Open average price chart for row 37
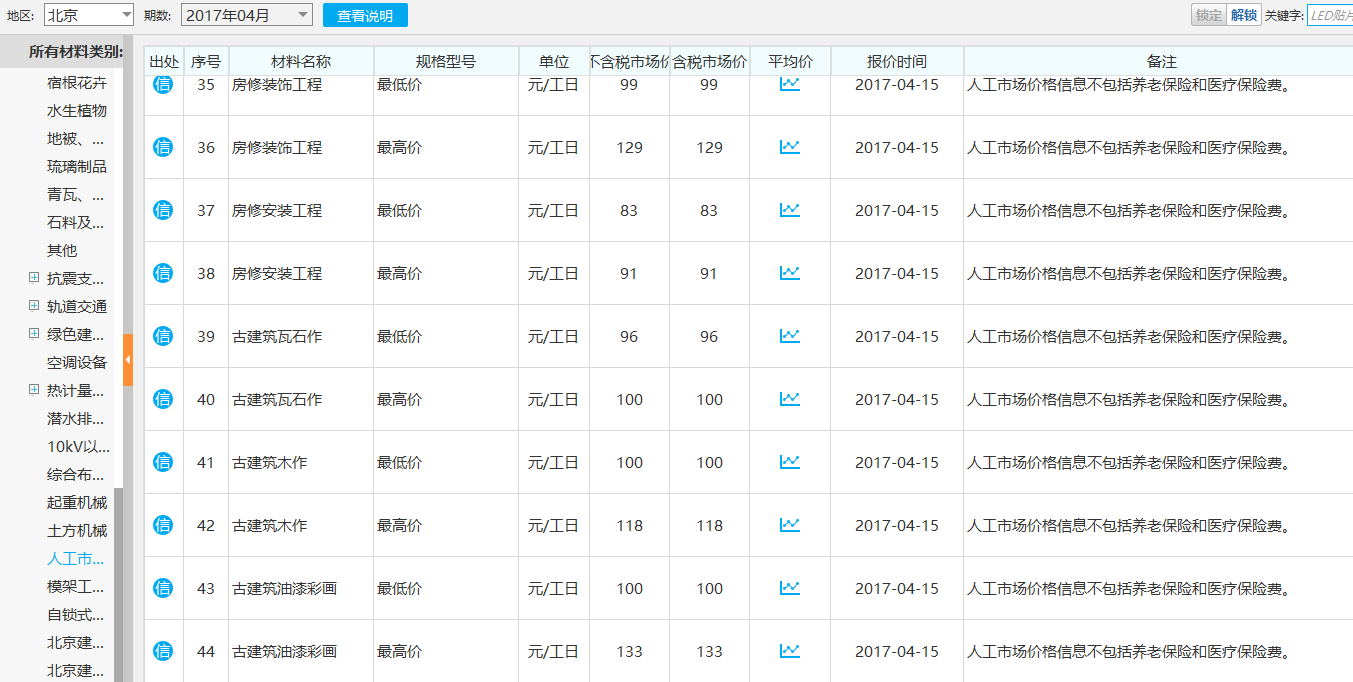Viewport: 1353px width, 682px height. point(790,210)
